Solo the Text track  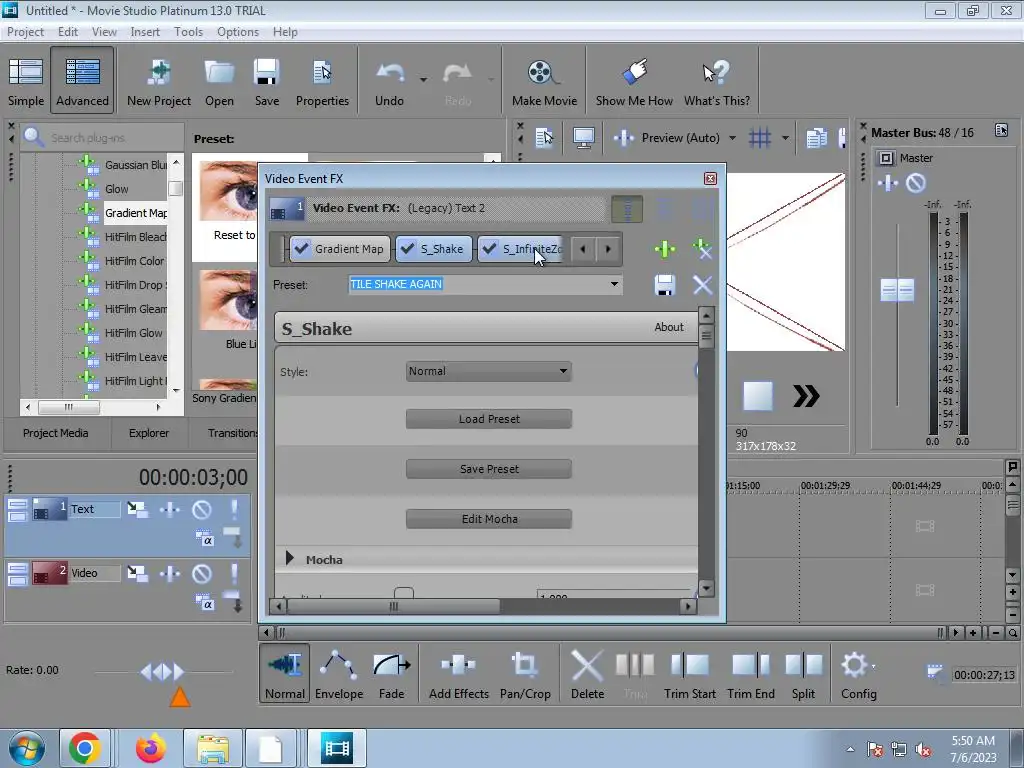click(234, 509)
